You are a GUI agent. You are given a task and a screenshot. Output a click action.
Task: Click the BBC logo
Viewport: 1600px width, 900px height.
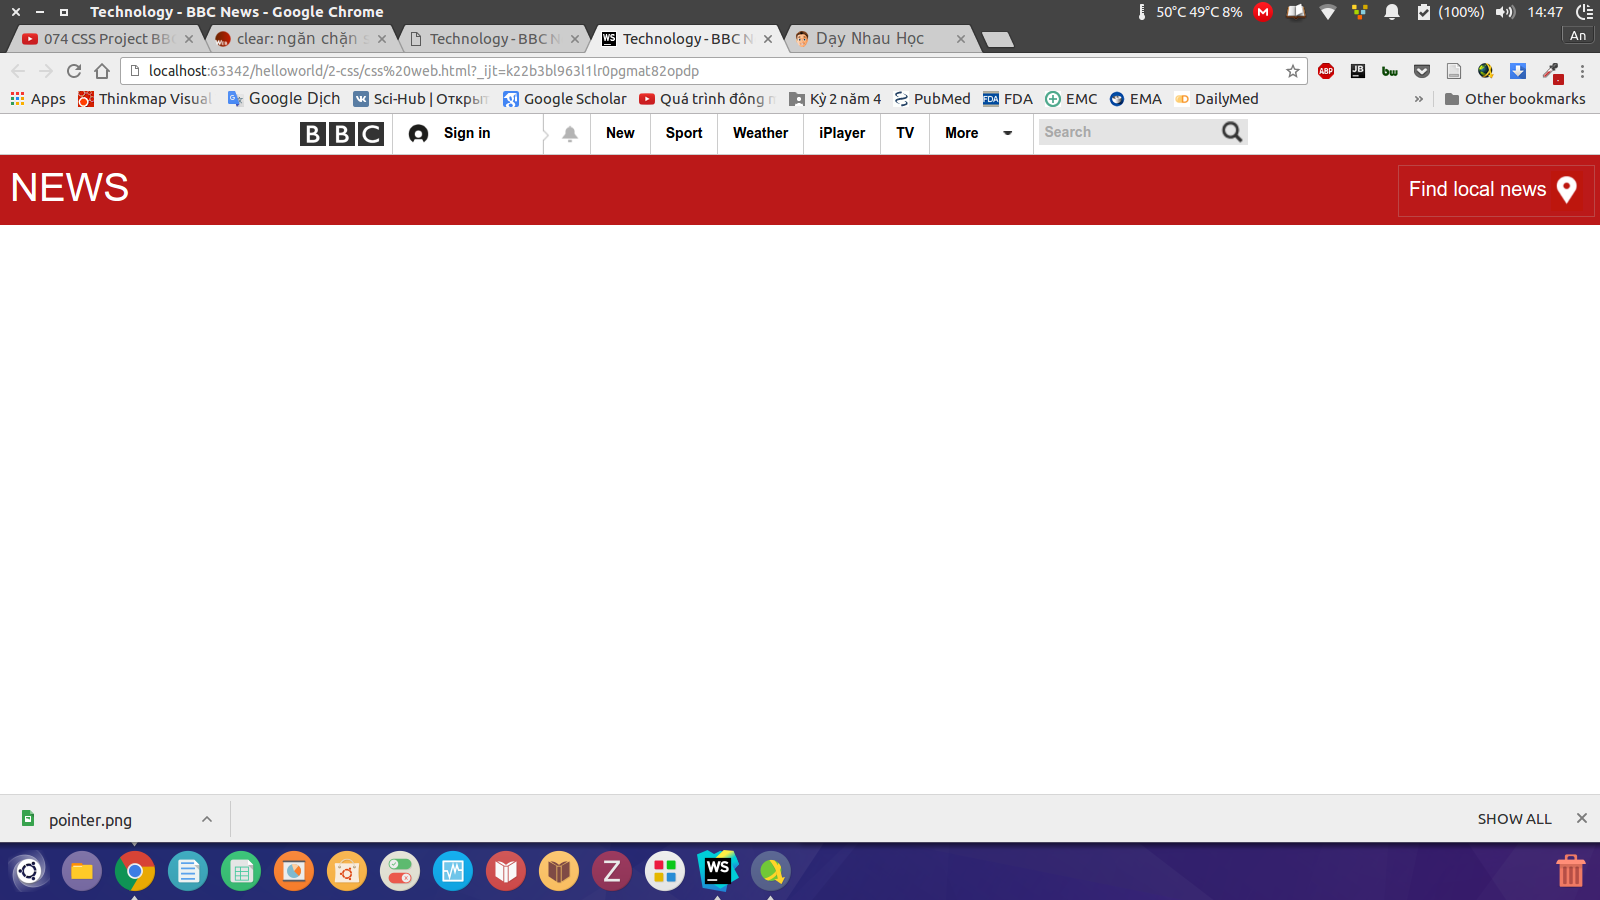tap(341, 134)
